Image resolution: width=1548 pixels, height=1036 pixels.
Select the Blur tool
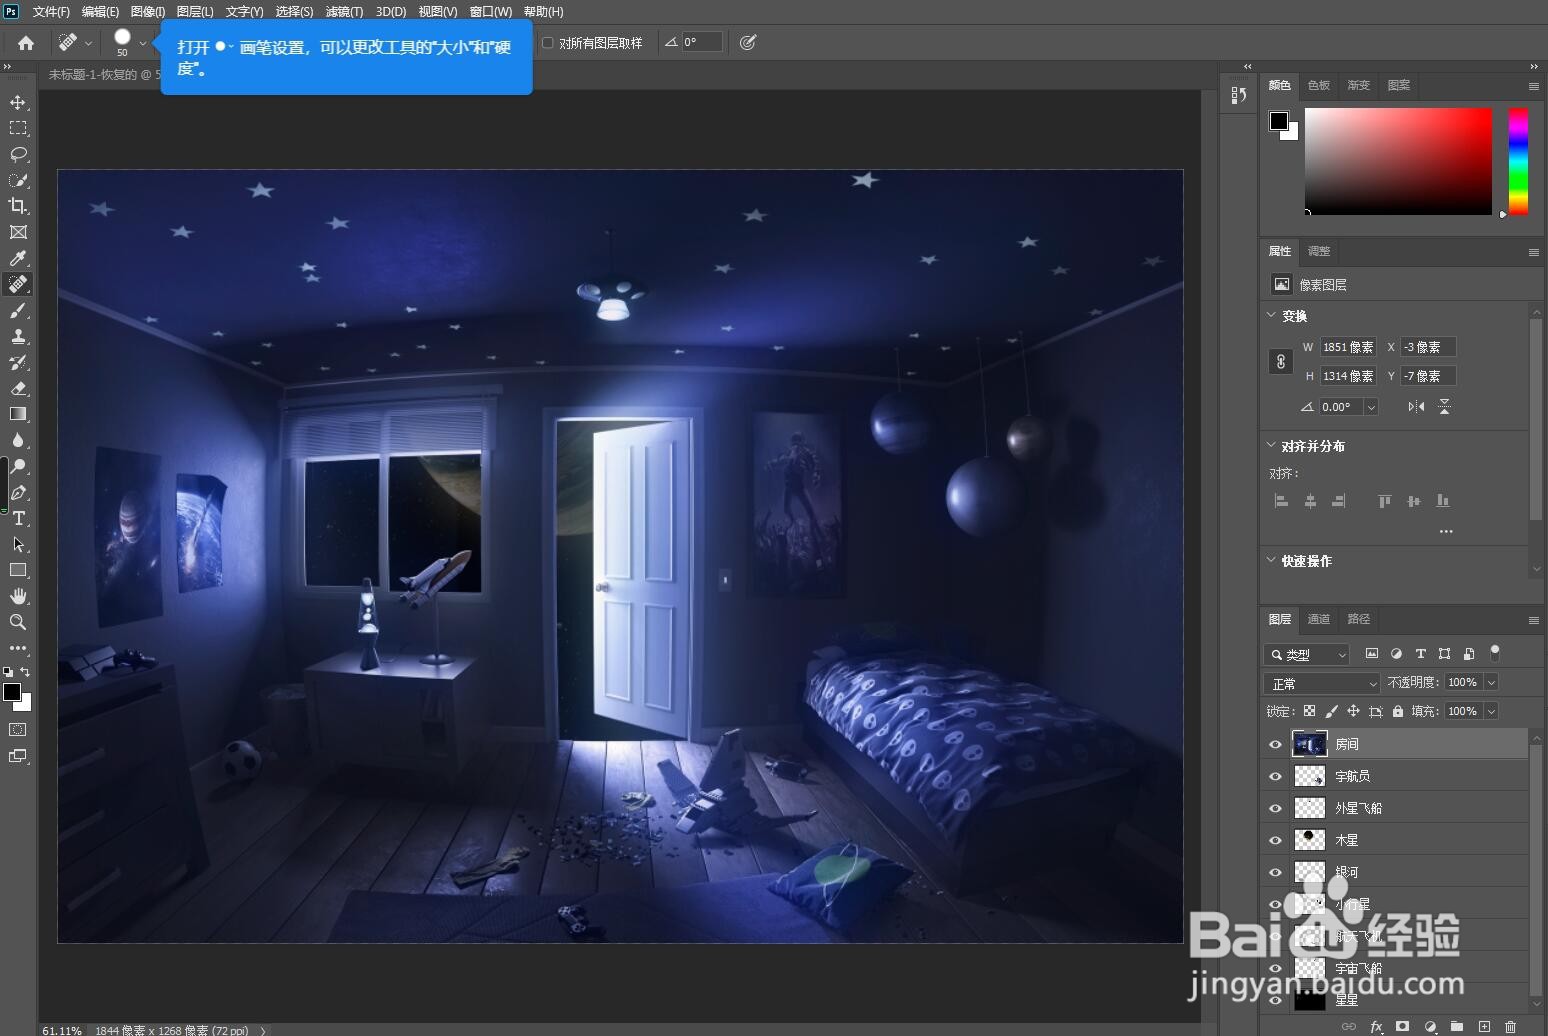pyautogui.click(x=18, y=440)
